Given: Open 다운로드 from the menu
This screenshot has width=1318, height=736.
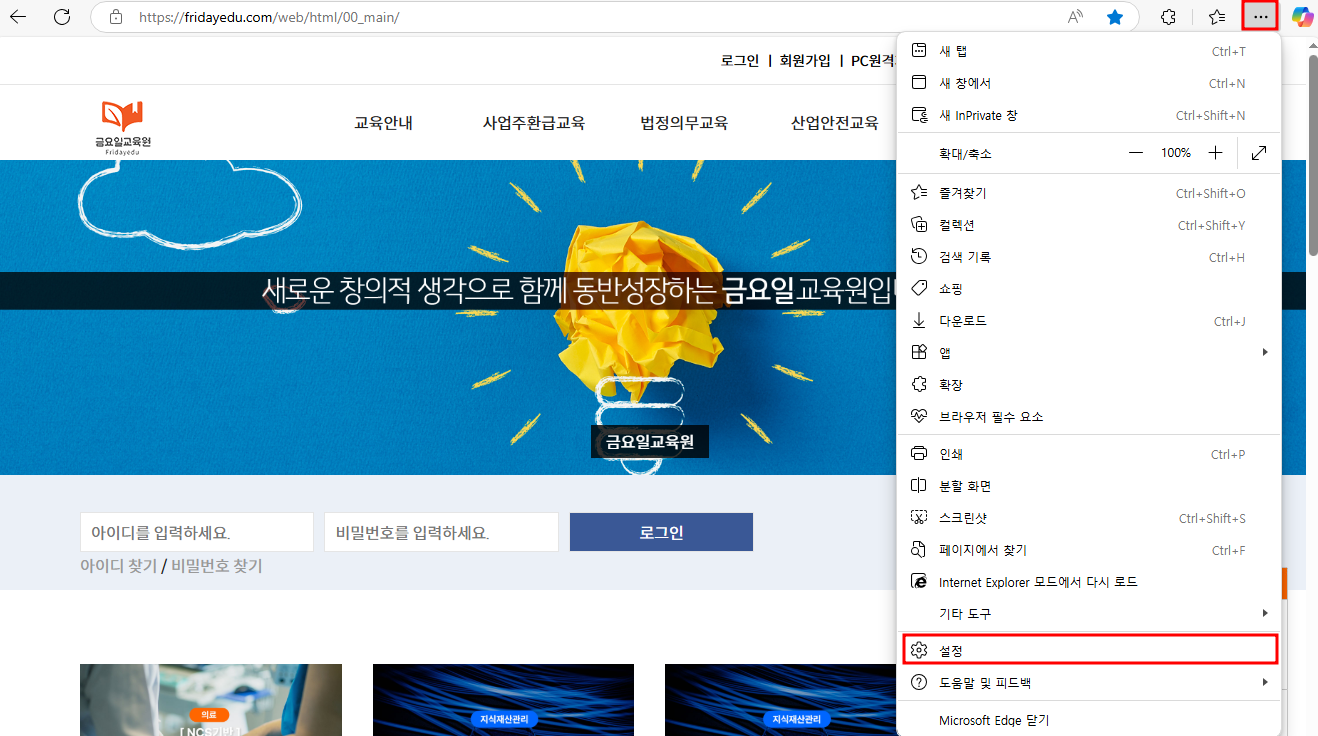Looking at the screenshot, I should 1090,321.
